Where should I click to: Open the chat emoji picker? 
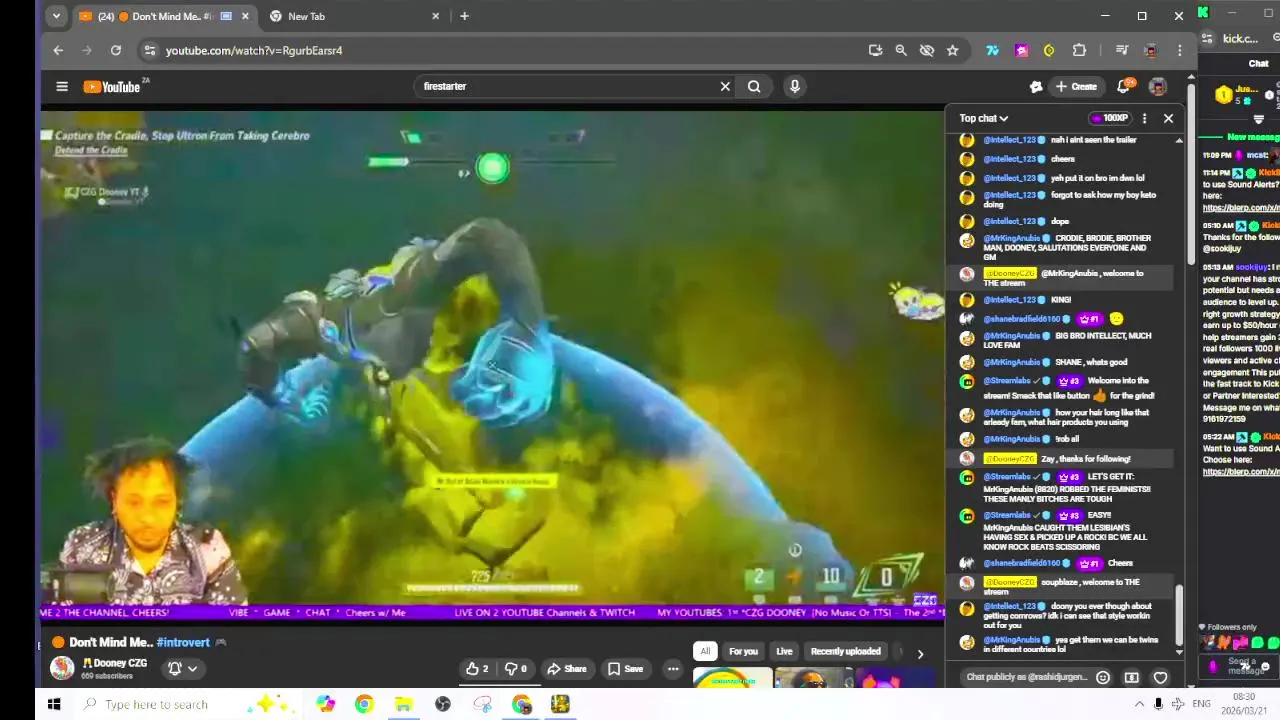1103,677
